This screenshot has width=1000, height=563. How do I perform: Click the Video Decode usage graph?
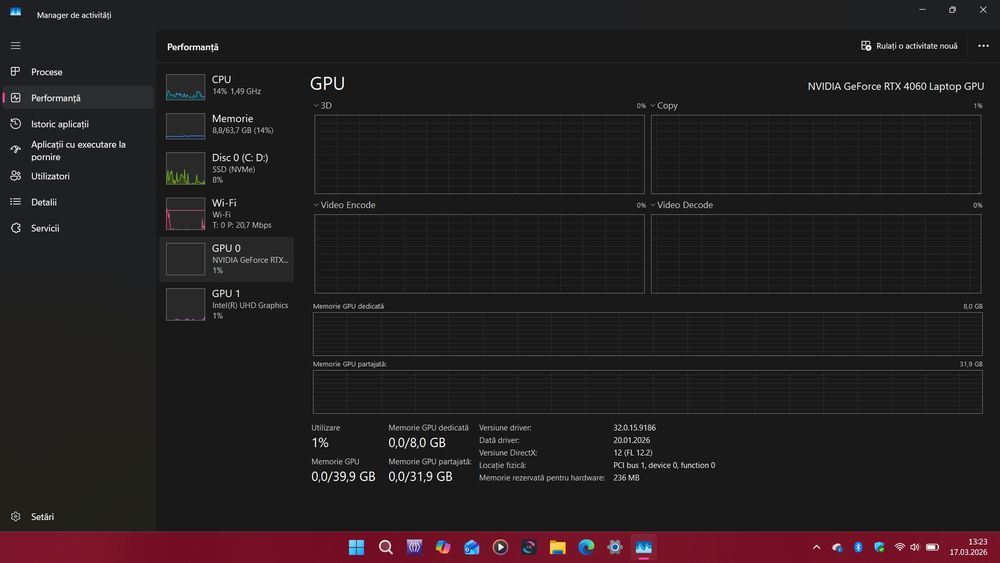tap(816, 254)
